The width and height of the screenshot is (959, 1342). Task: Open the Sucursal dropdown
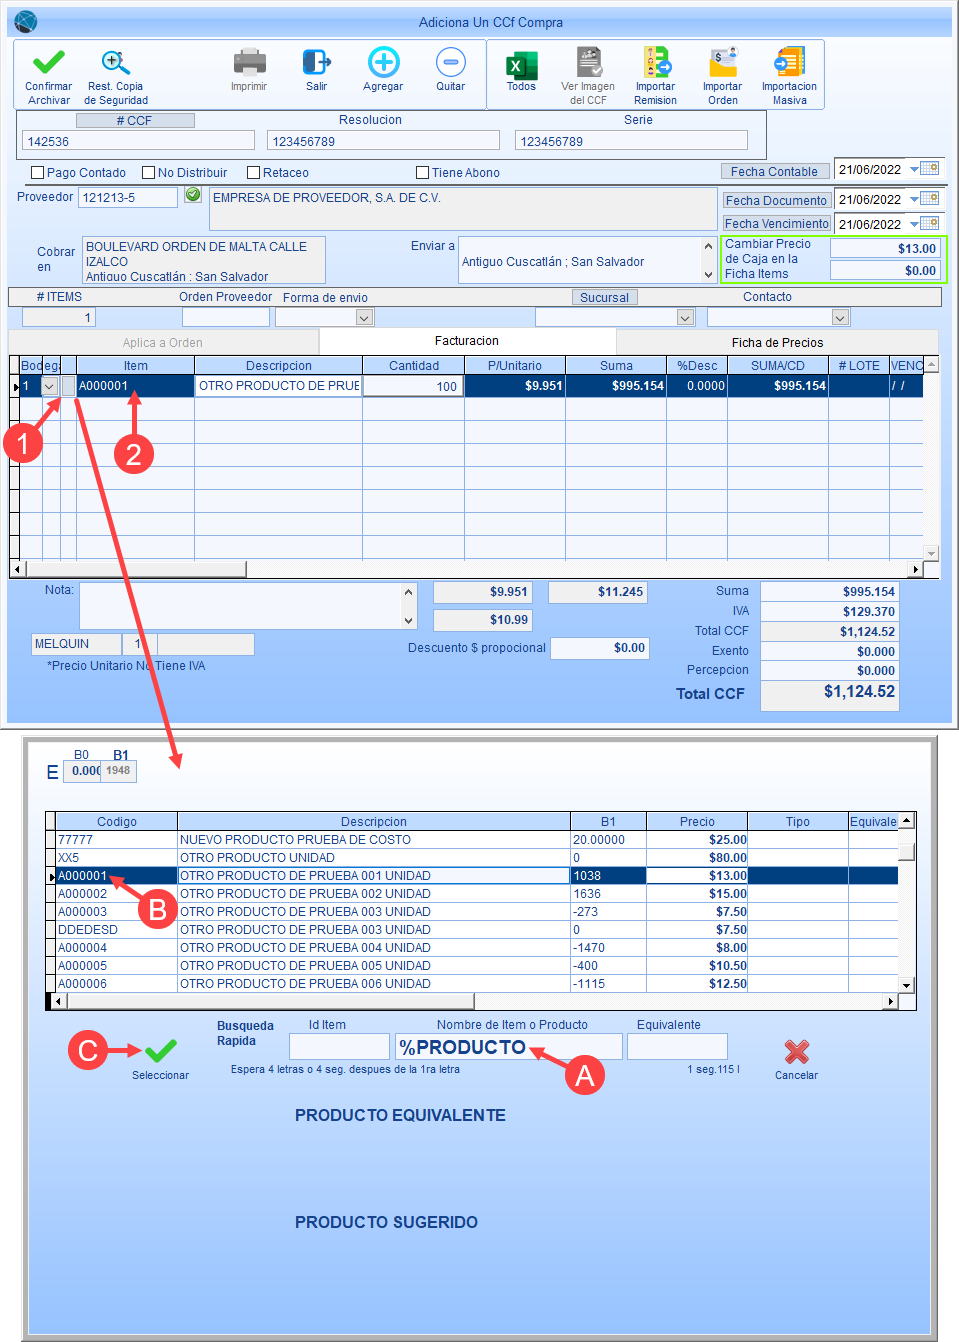(x=685, y=318)
